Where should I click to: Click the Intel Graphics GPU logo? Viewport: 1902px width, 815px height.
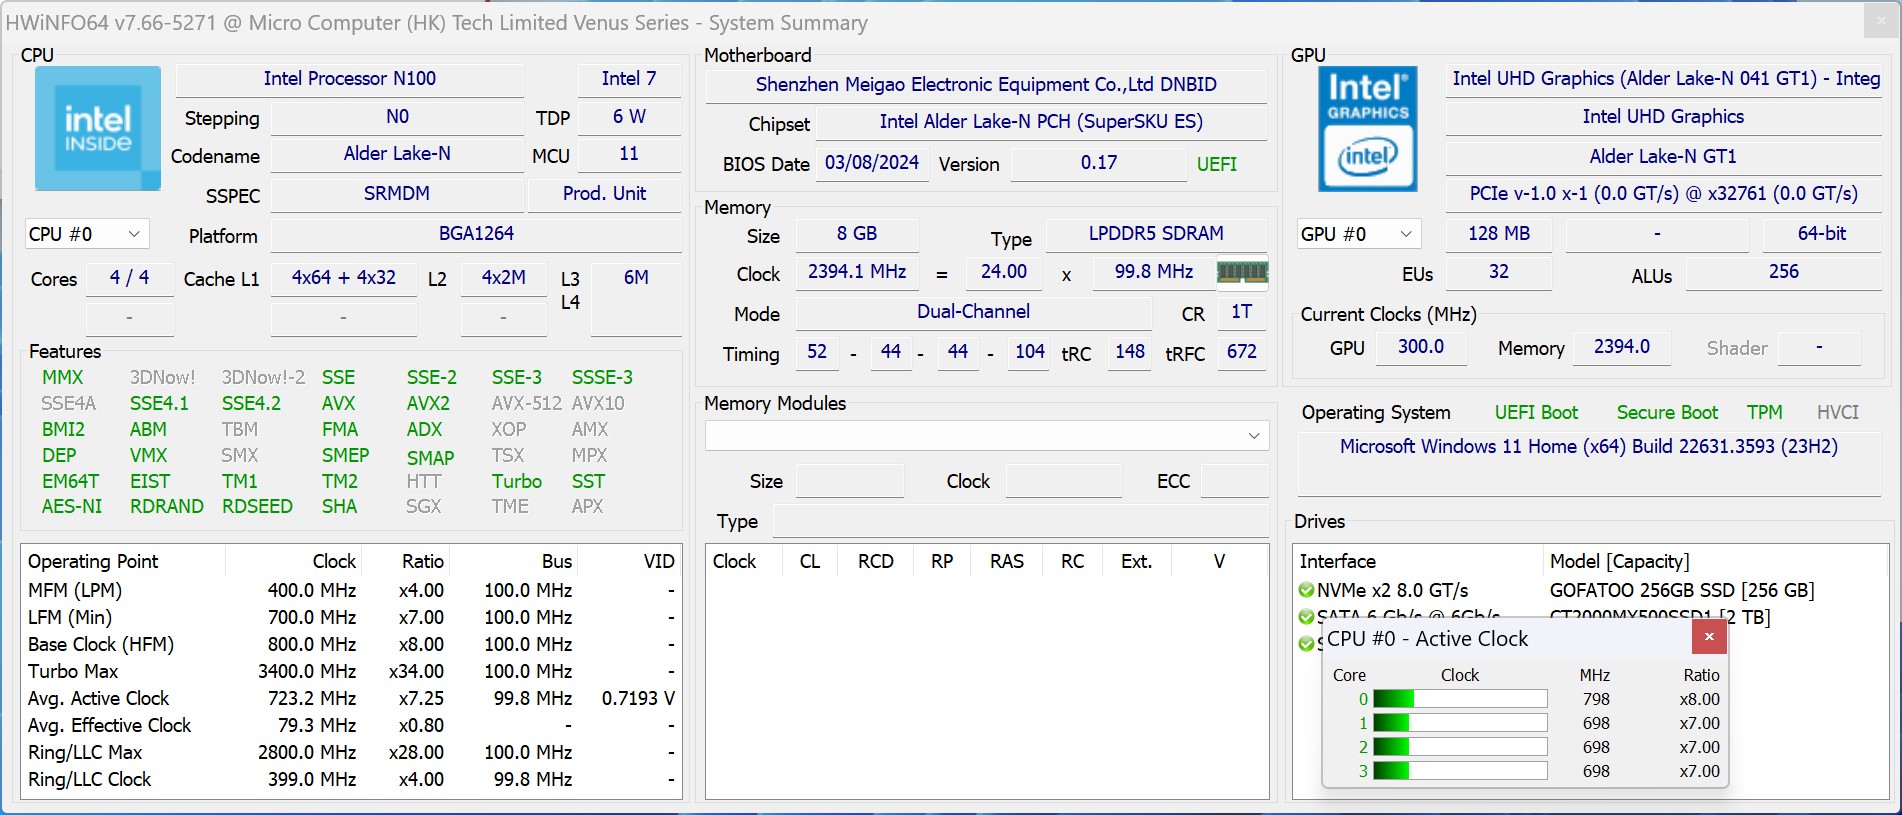click(1367, 128)
